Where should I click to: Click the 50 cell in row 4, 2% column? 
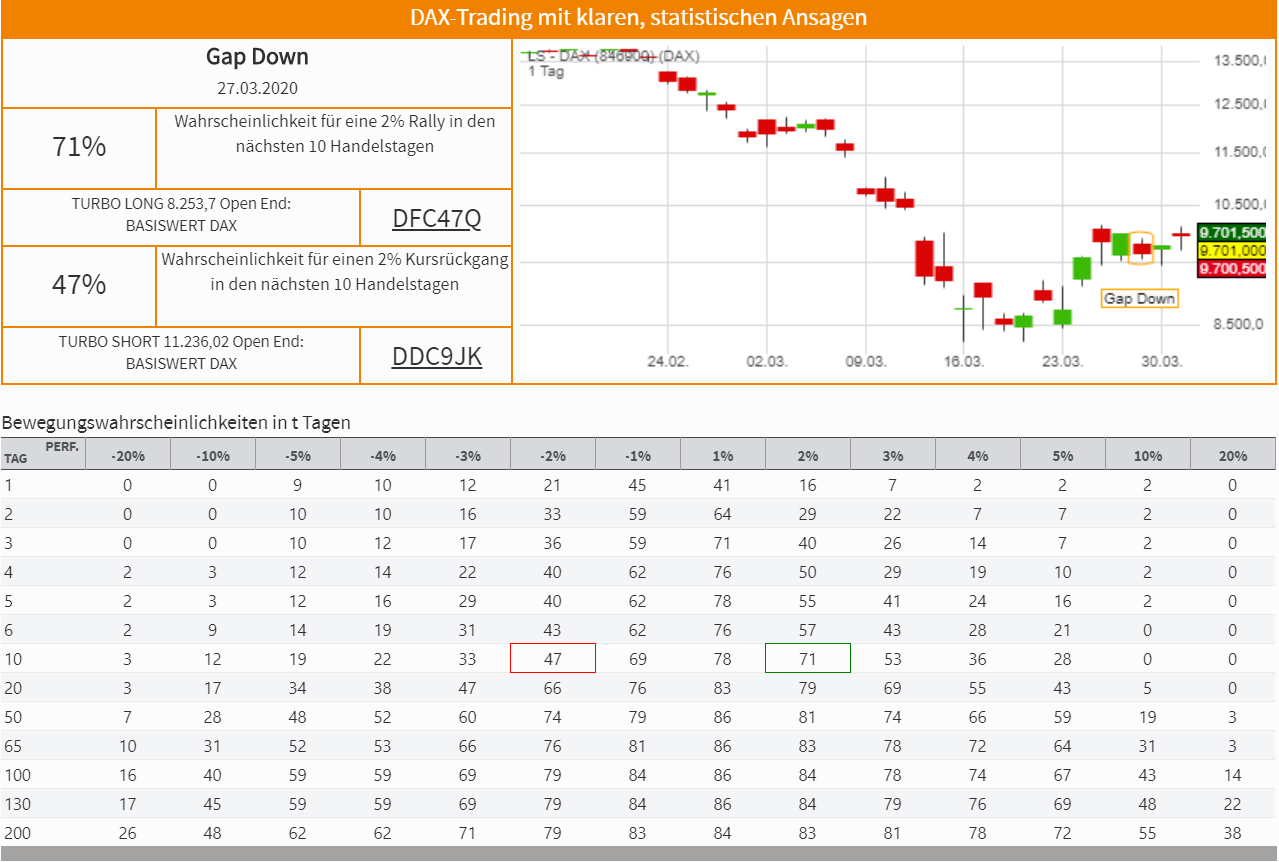(808, 572)
